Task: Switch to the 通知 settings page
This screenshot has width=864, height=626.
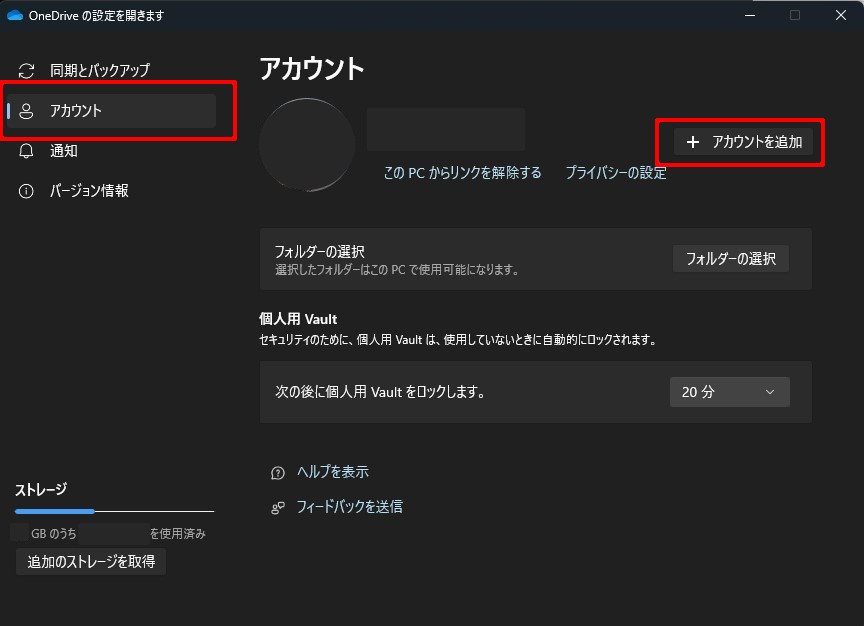Action: coord(64,151)
